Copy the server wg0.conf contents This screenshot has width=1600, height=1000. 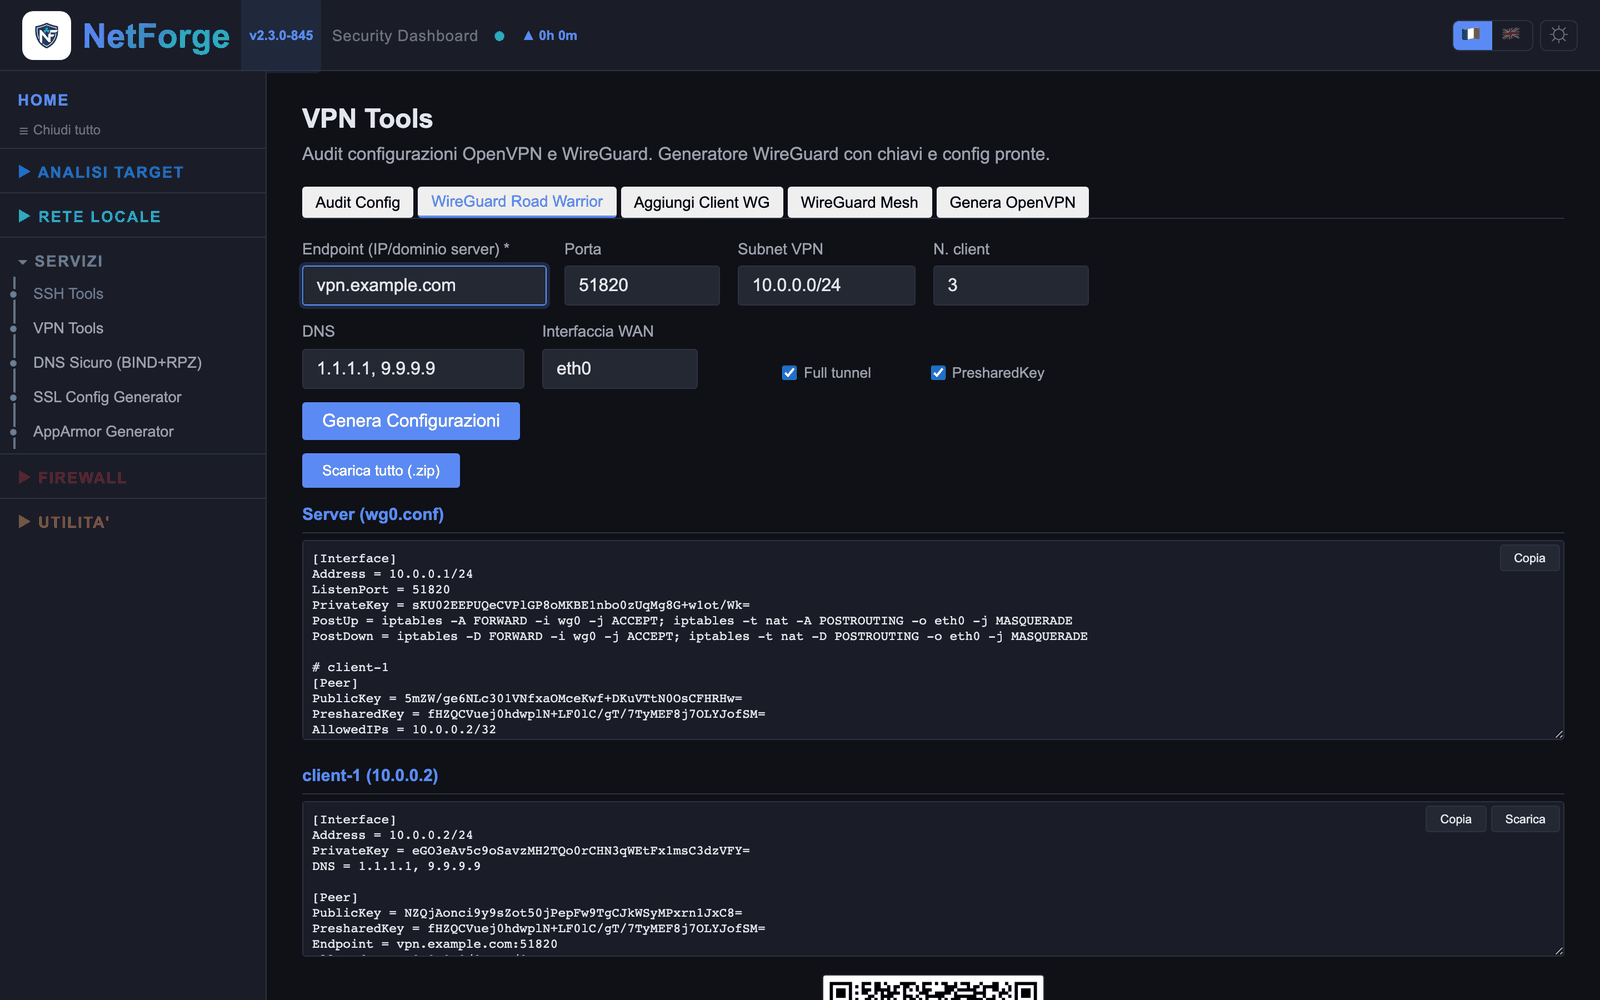coord(1529,558)
